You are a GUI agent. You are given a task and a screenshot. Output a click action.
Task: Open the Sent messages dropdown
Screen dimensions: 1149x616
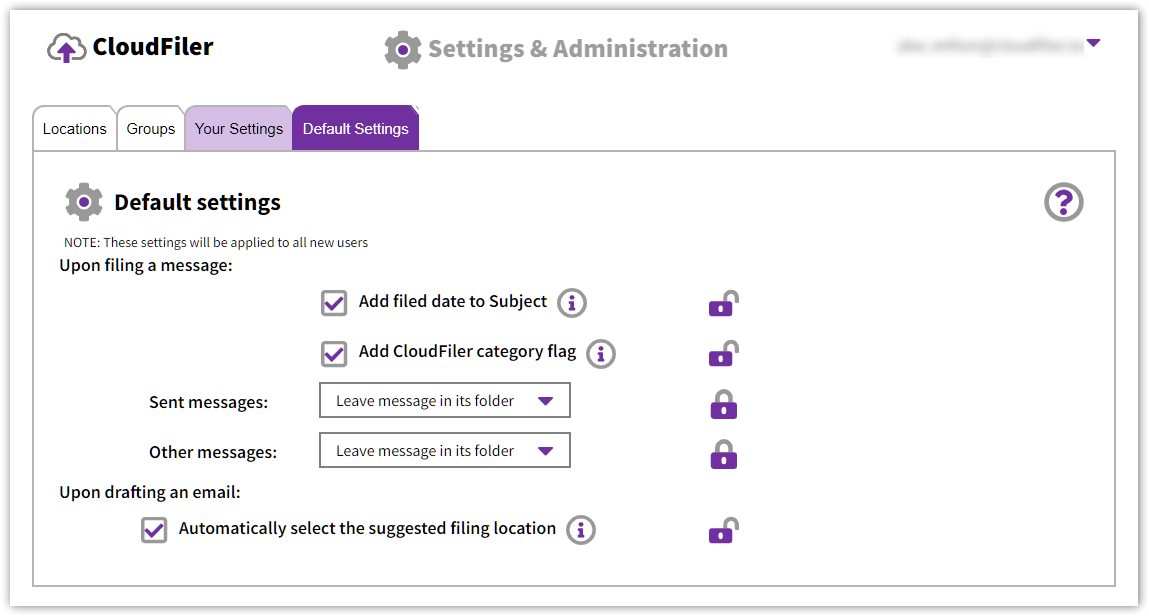445,401
